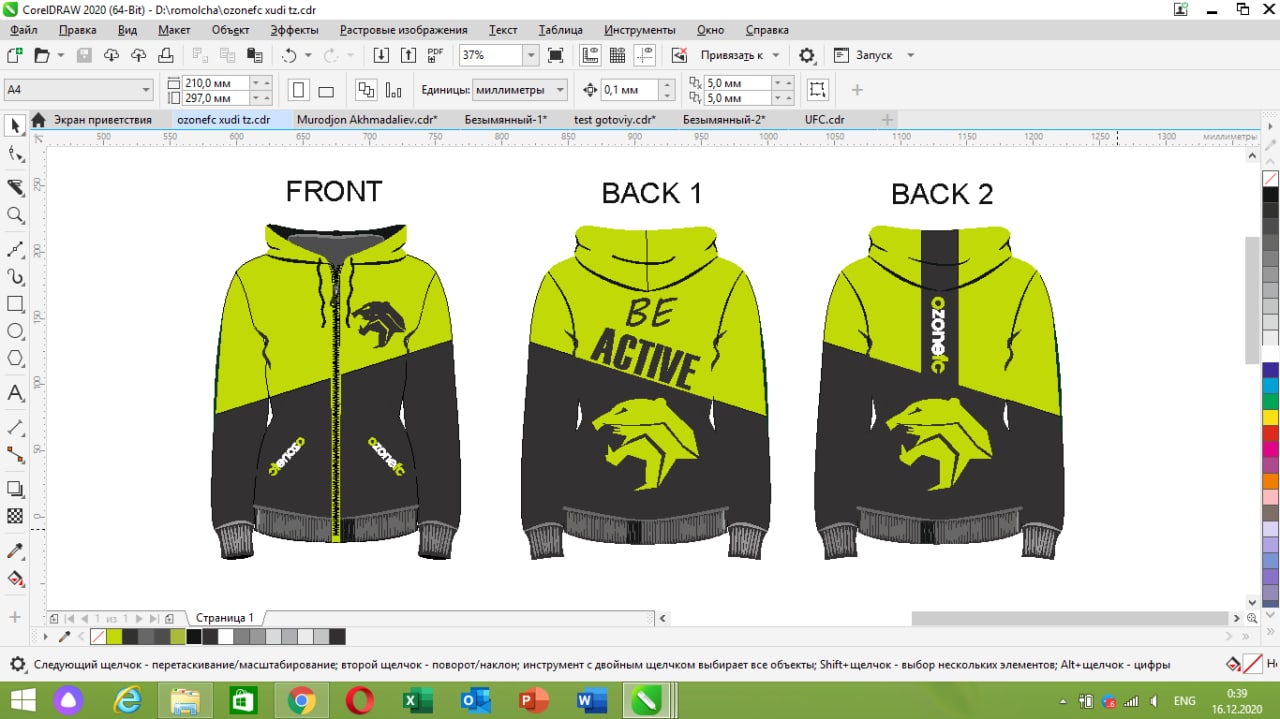The image size is (1280, 719).
Task: Click the Import icon
Action: (382, 55)
